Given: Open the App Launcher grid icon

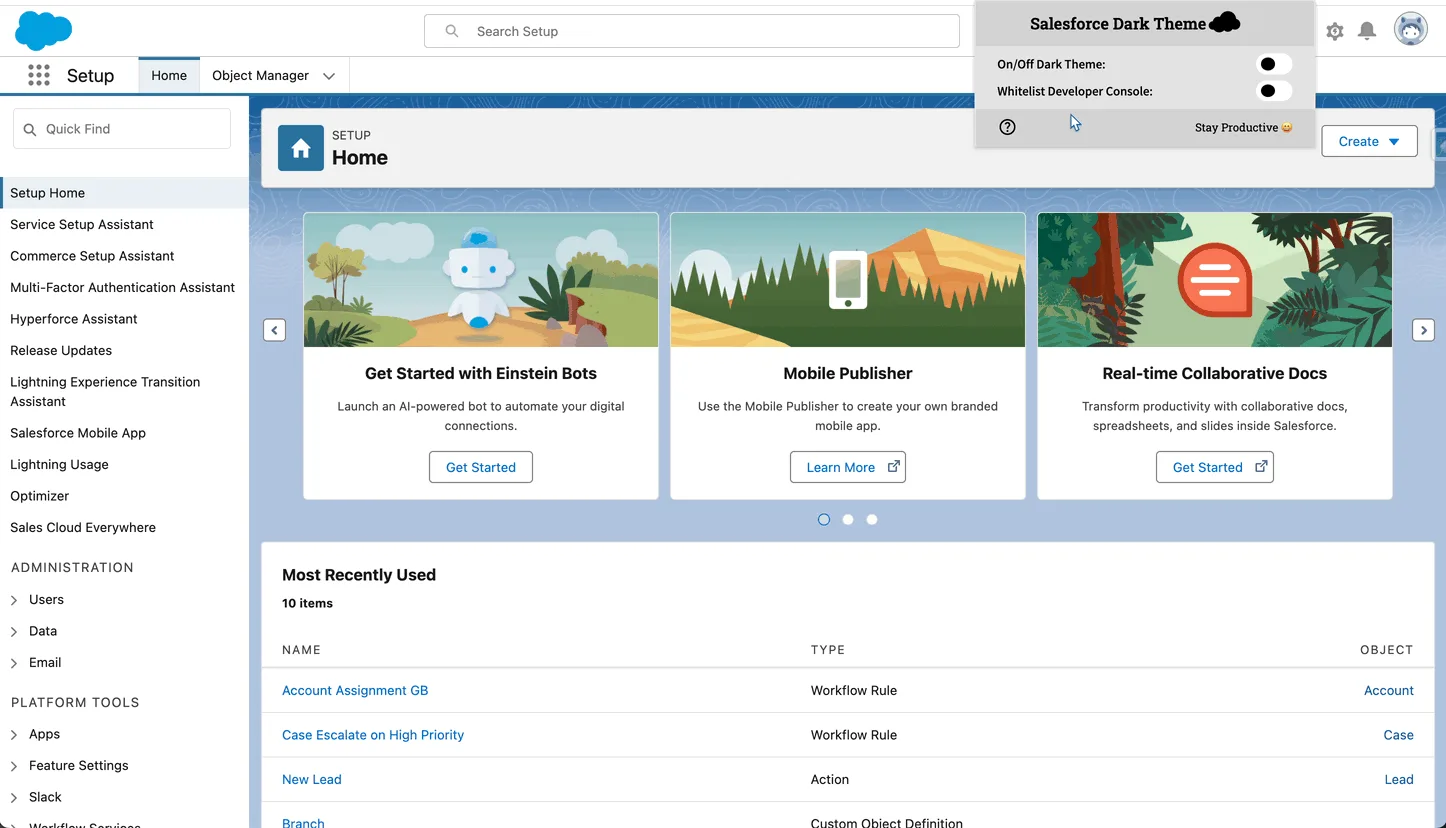Looking at the screenshot, I should (39, 75).
